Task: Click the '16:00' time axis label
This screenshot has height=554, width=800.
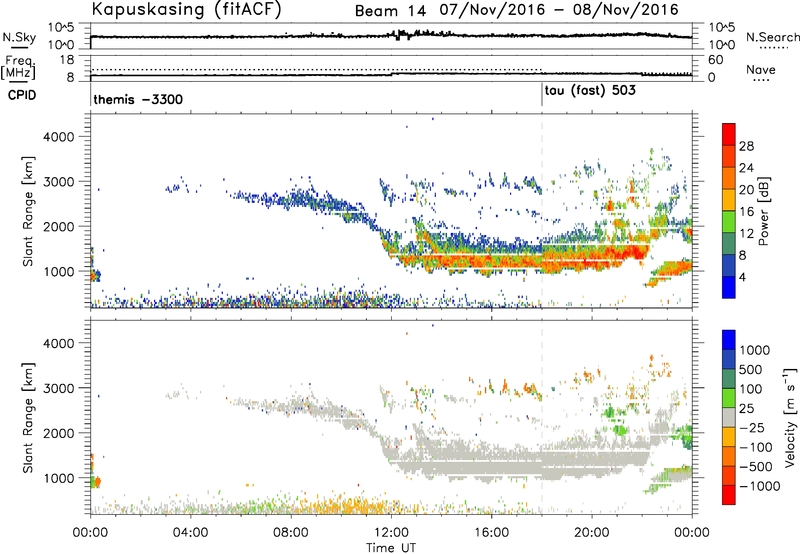Action: [491, 533]
